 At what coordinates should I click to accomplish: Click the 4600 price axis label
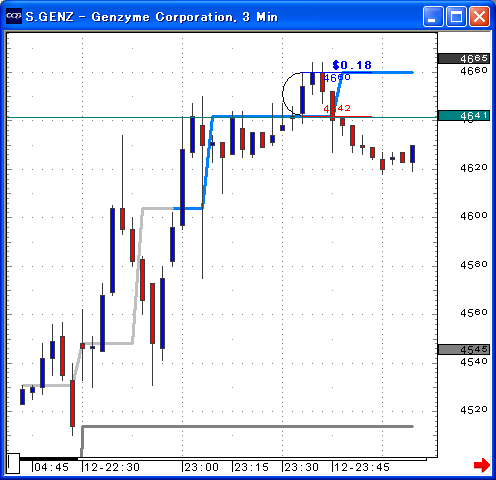[474, 216]
